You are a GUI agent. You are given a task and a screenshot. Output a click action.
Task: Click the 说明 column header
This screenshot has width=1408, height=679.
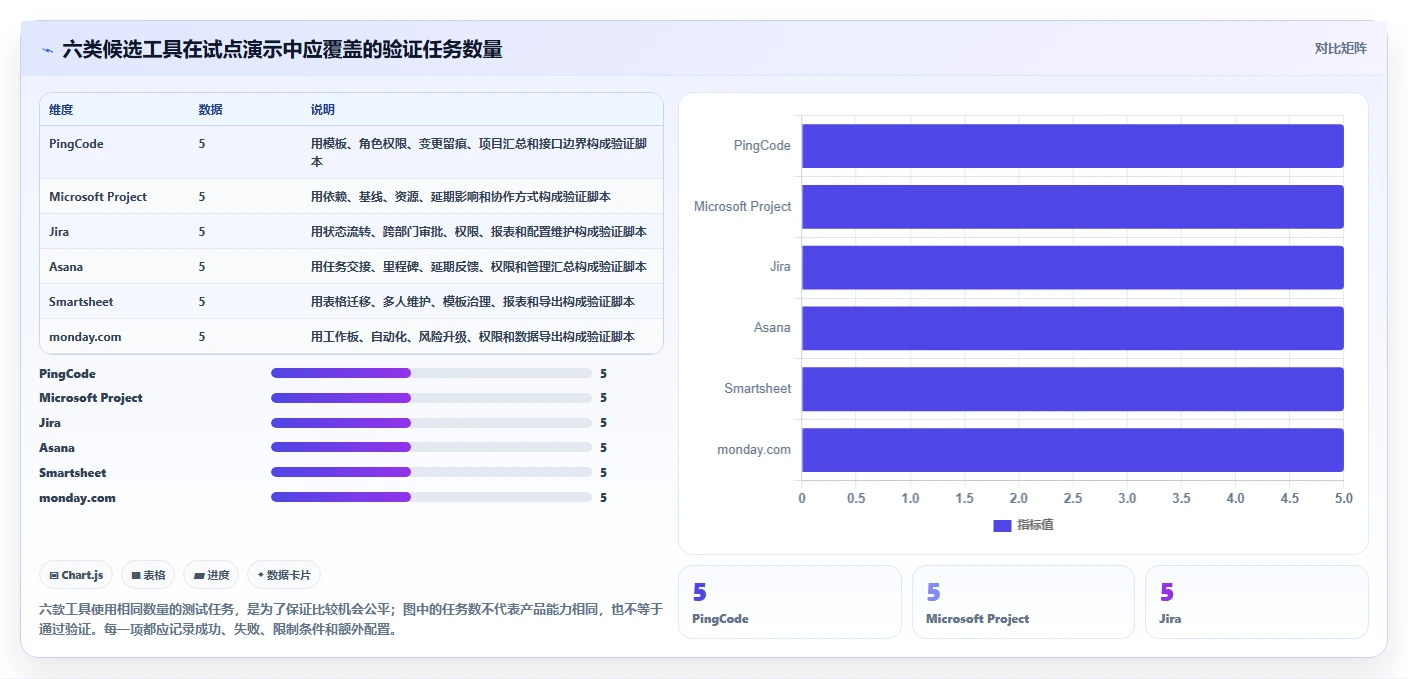323,110
